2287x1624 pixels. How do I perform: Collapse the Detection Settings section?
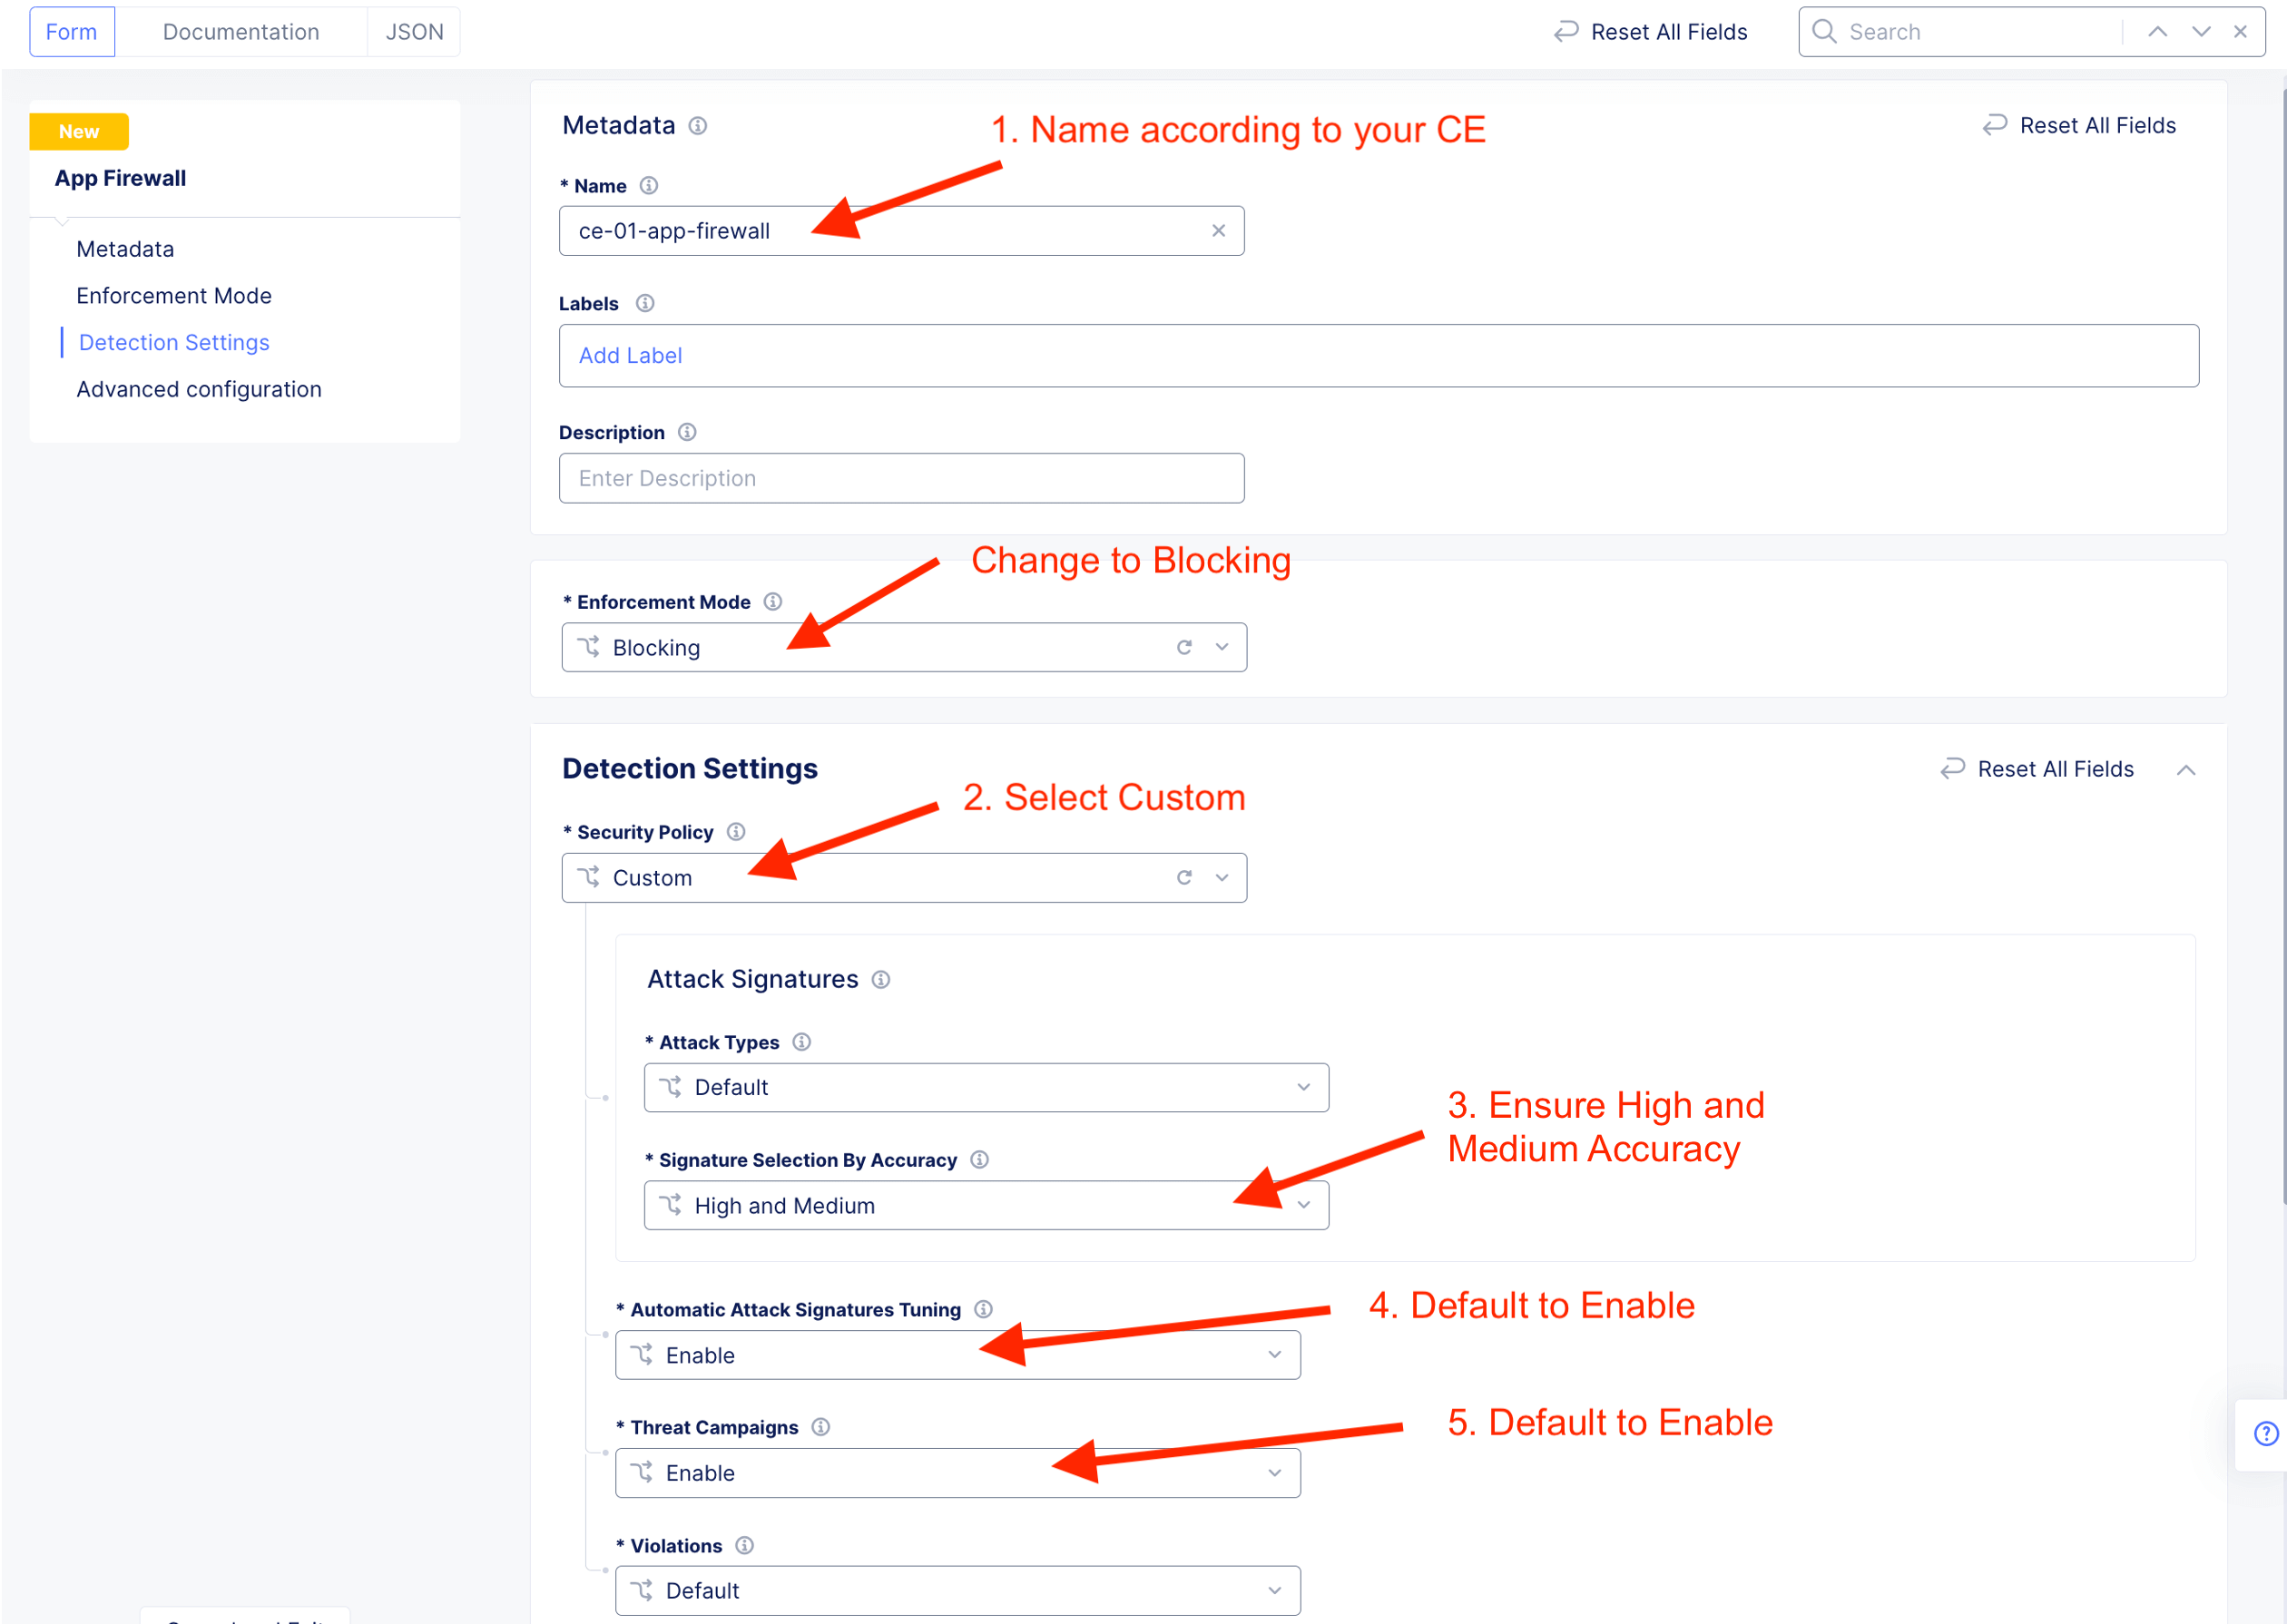click(2186, 770)
